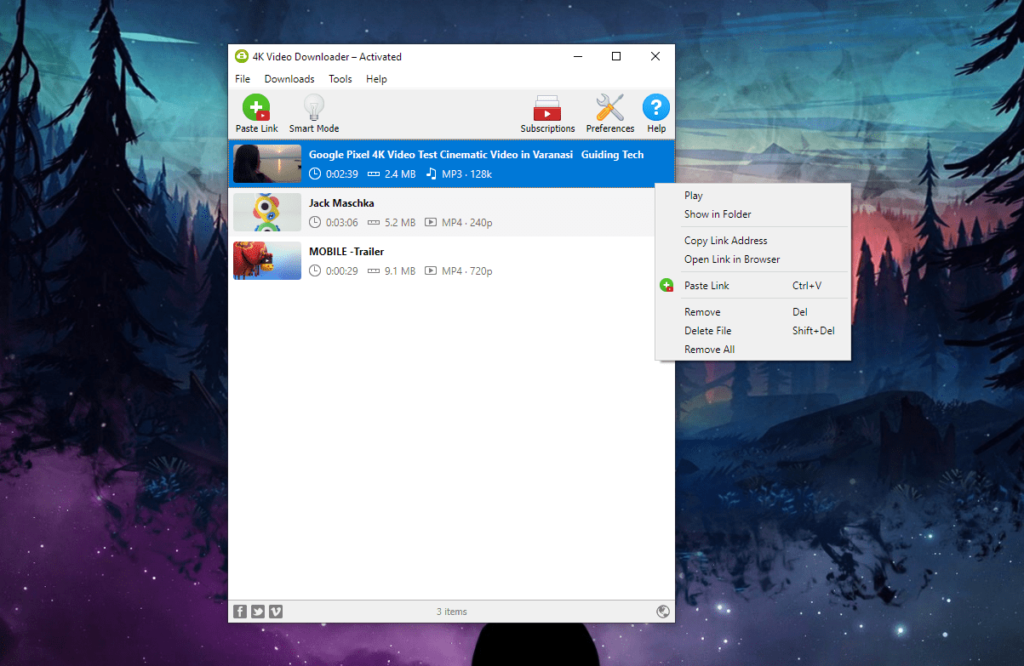Click the music note icon of Google Pixel item
This screenshot has height=666, width=1024.
pos(431,174)
